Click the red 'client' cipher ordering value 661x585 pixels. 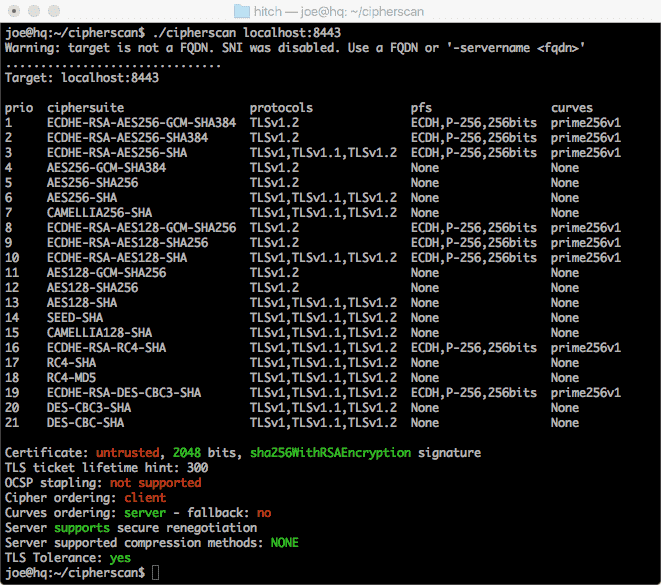coord(145,498)
